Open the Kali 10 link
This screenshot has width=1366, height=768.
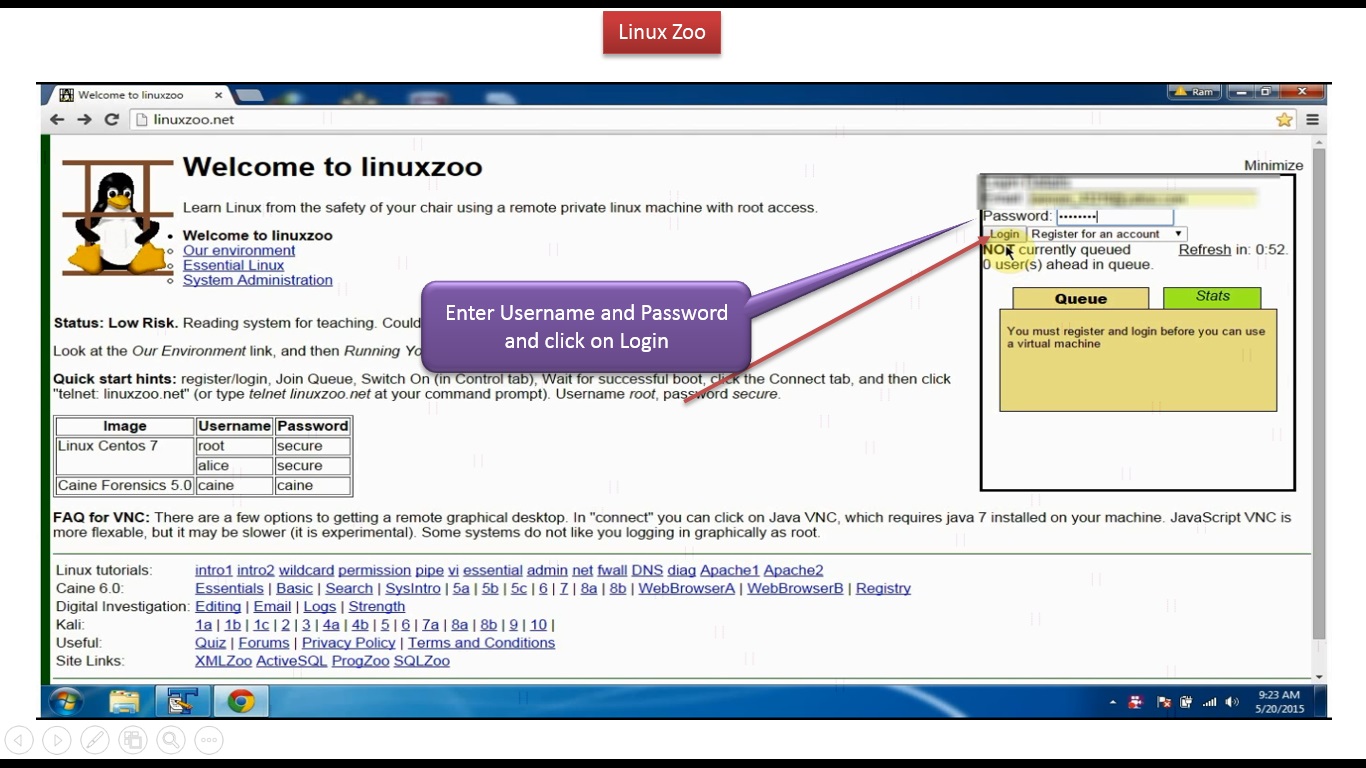coord(538,625)
